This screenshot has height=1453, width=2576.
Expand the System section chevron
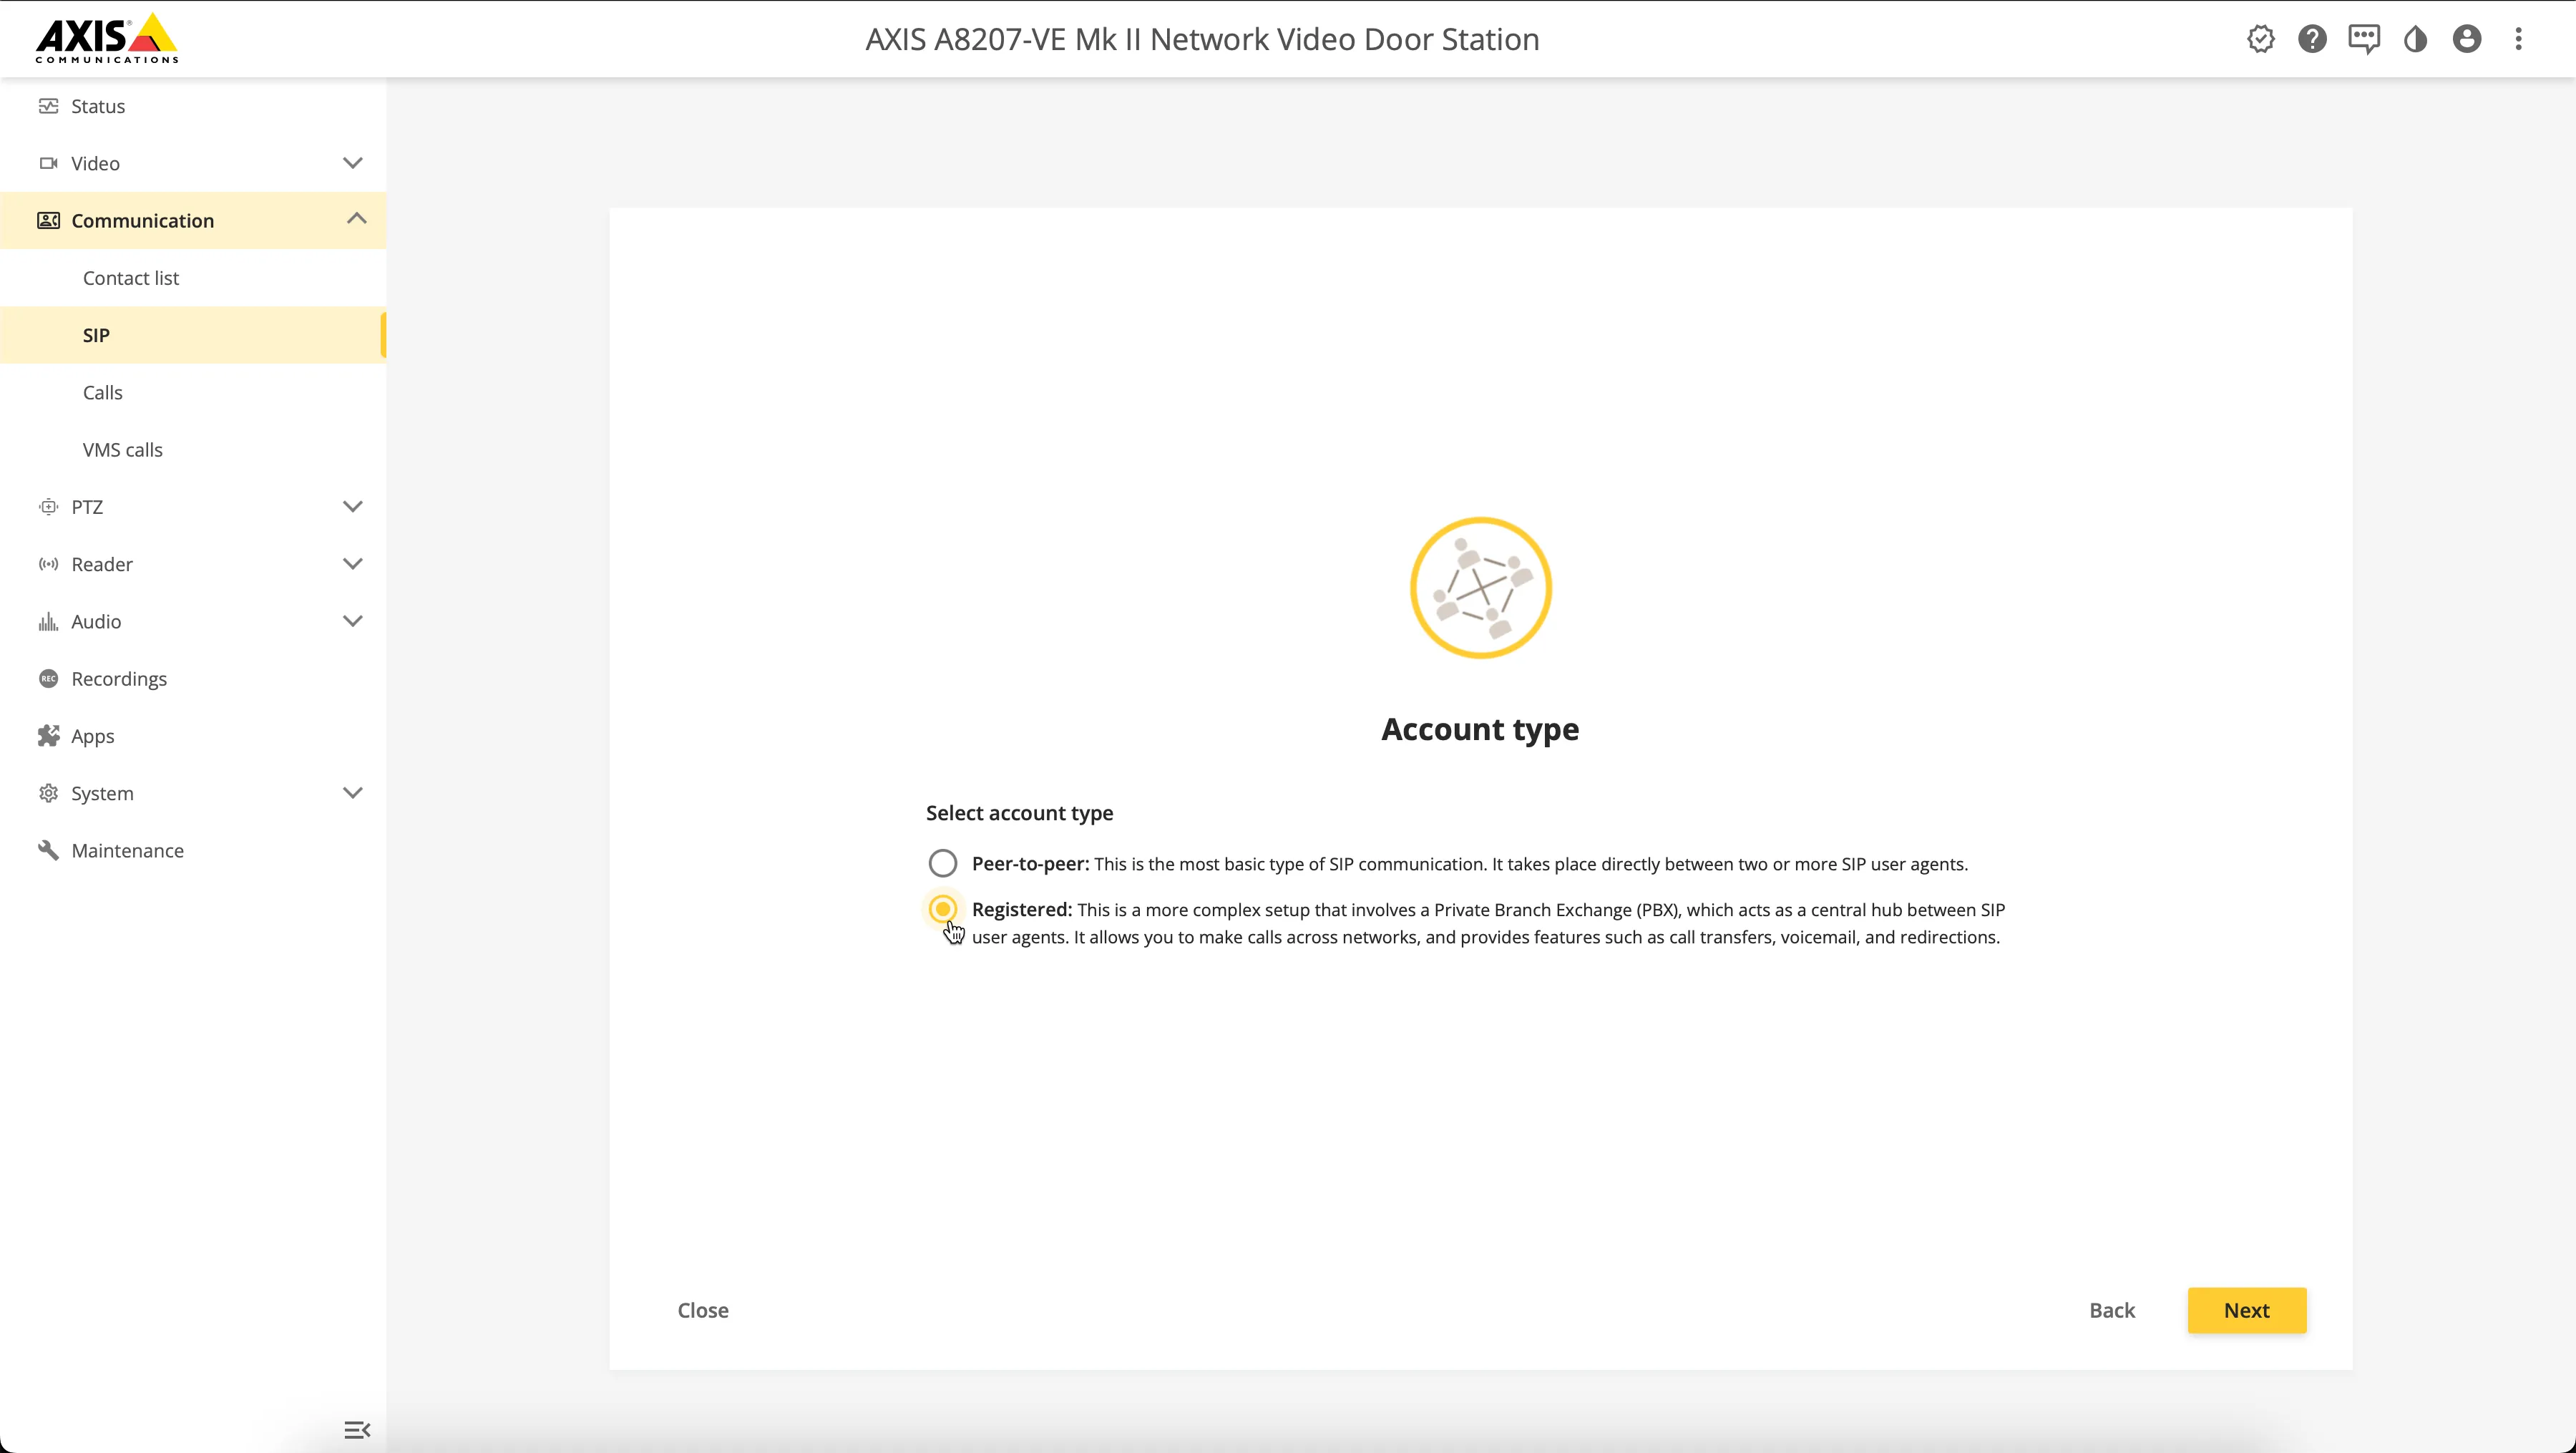click(353, 793)
